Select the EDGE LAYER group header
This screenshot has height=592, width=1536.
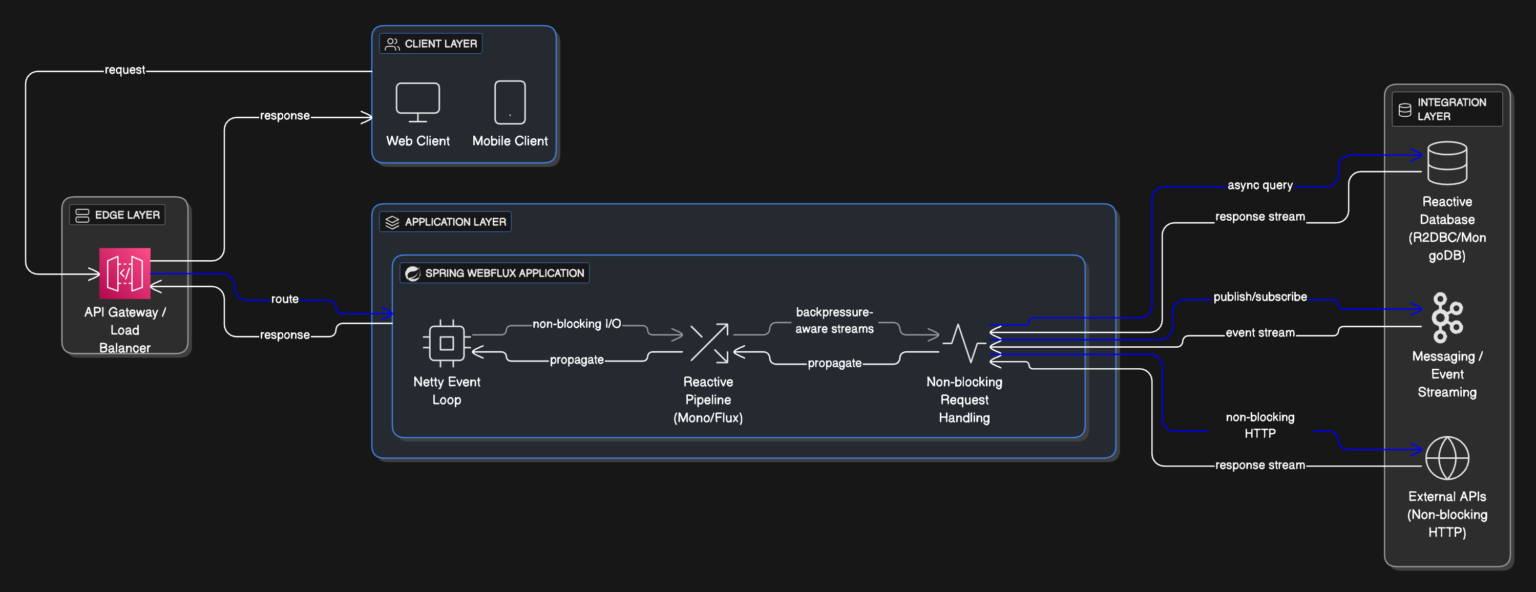[x=115, y=215]
